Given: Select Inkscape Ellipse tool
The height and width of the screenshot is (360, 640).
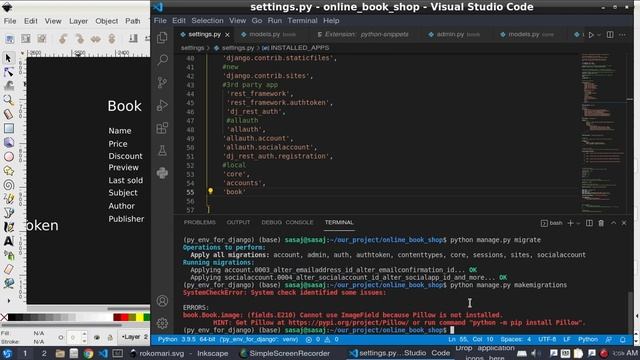Looking at the screenshot, I should [x=8, y=157].
